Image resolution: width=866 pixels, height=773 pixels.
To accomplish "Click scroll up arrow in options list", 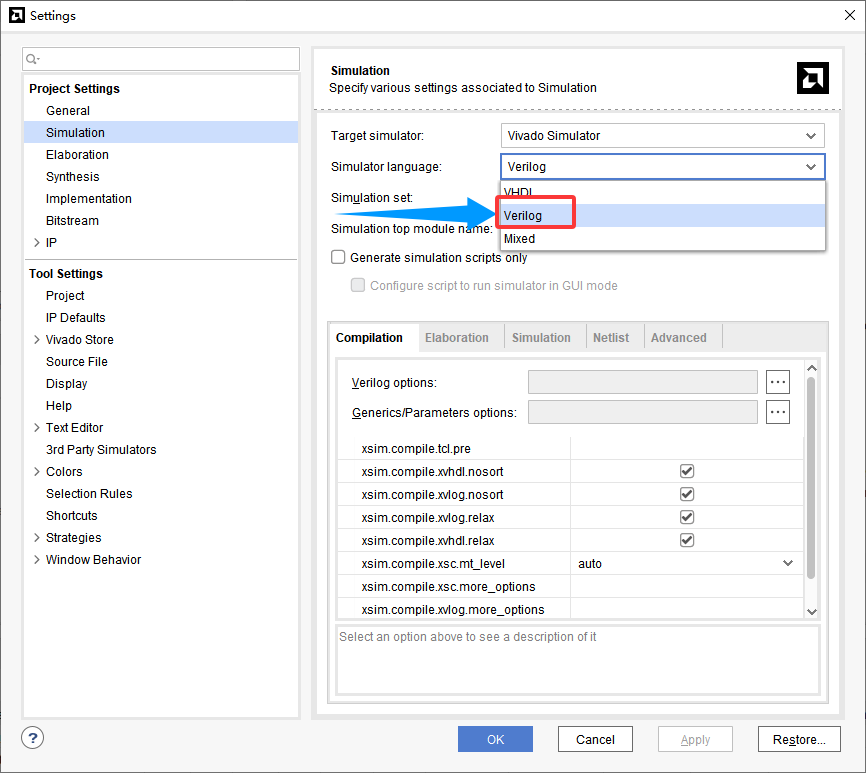I will 811,368.
